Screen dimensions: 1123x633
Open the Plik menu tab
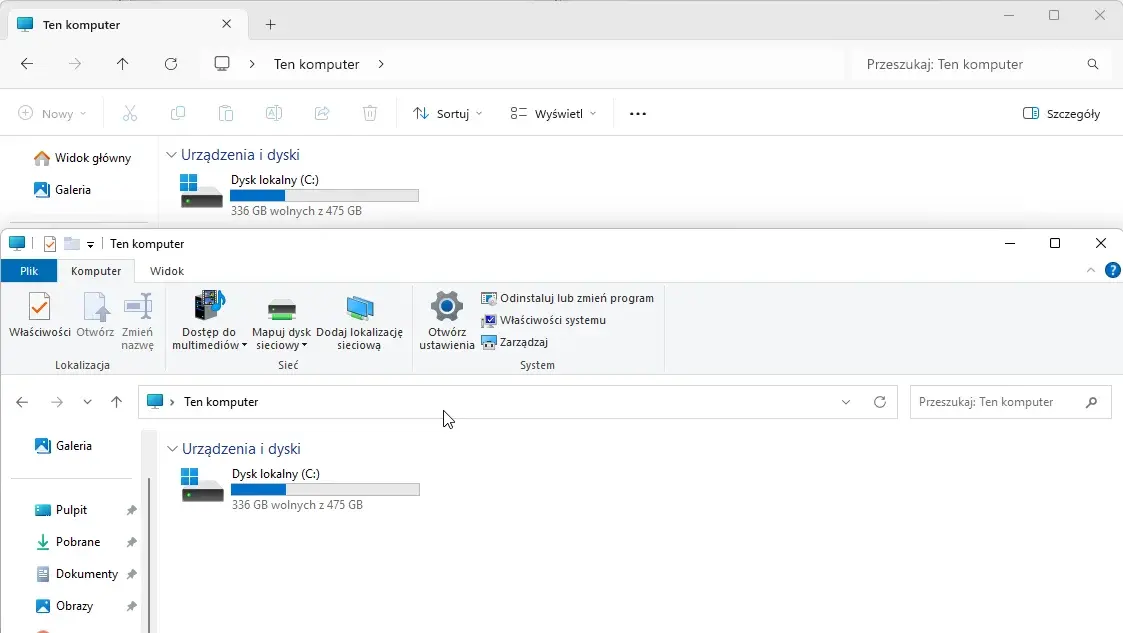point(29,271)
